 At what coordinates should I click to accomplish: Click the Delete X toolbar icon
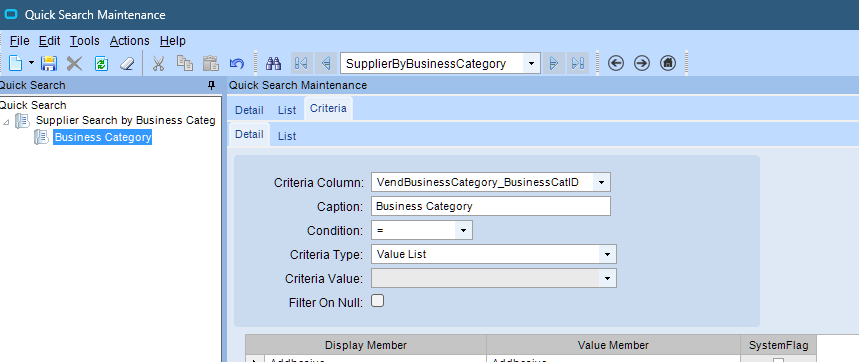[74, 64]
